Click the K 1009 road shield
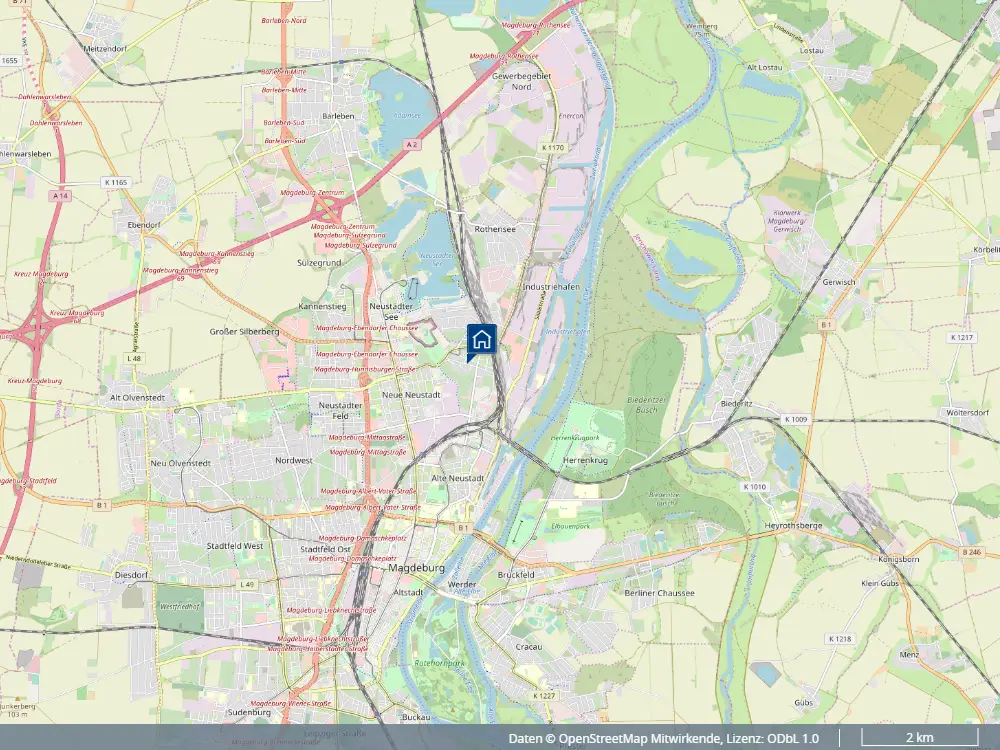Image resolution: width=1000 pixels, height=750 pixels. click(x=795, y=419)
